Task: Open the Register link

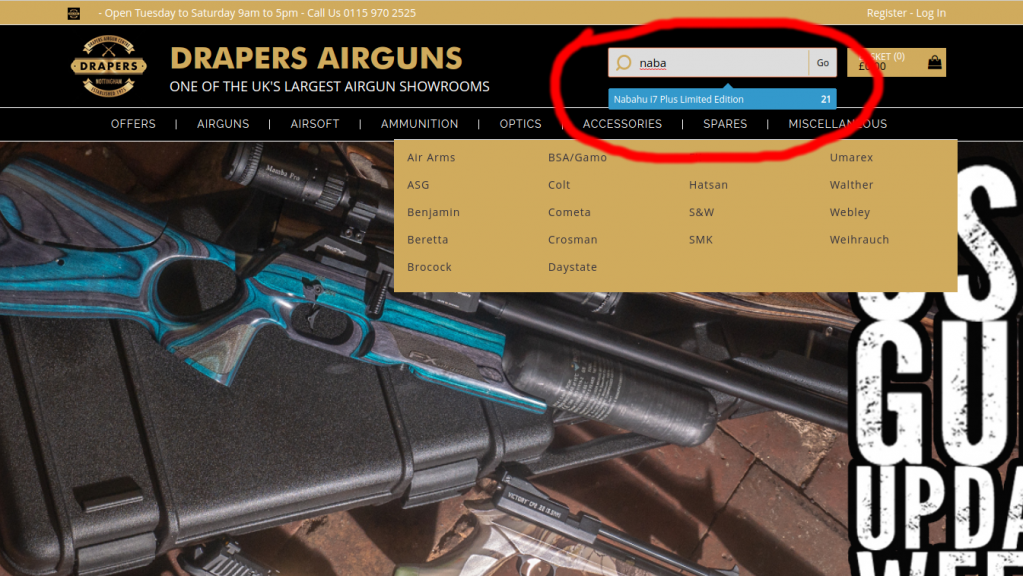Action: click(886, 13)
